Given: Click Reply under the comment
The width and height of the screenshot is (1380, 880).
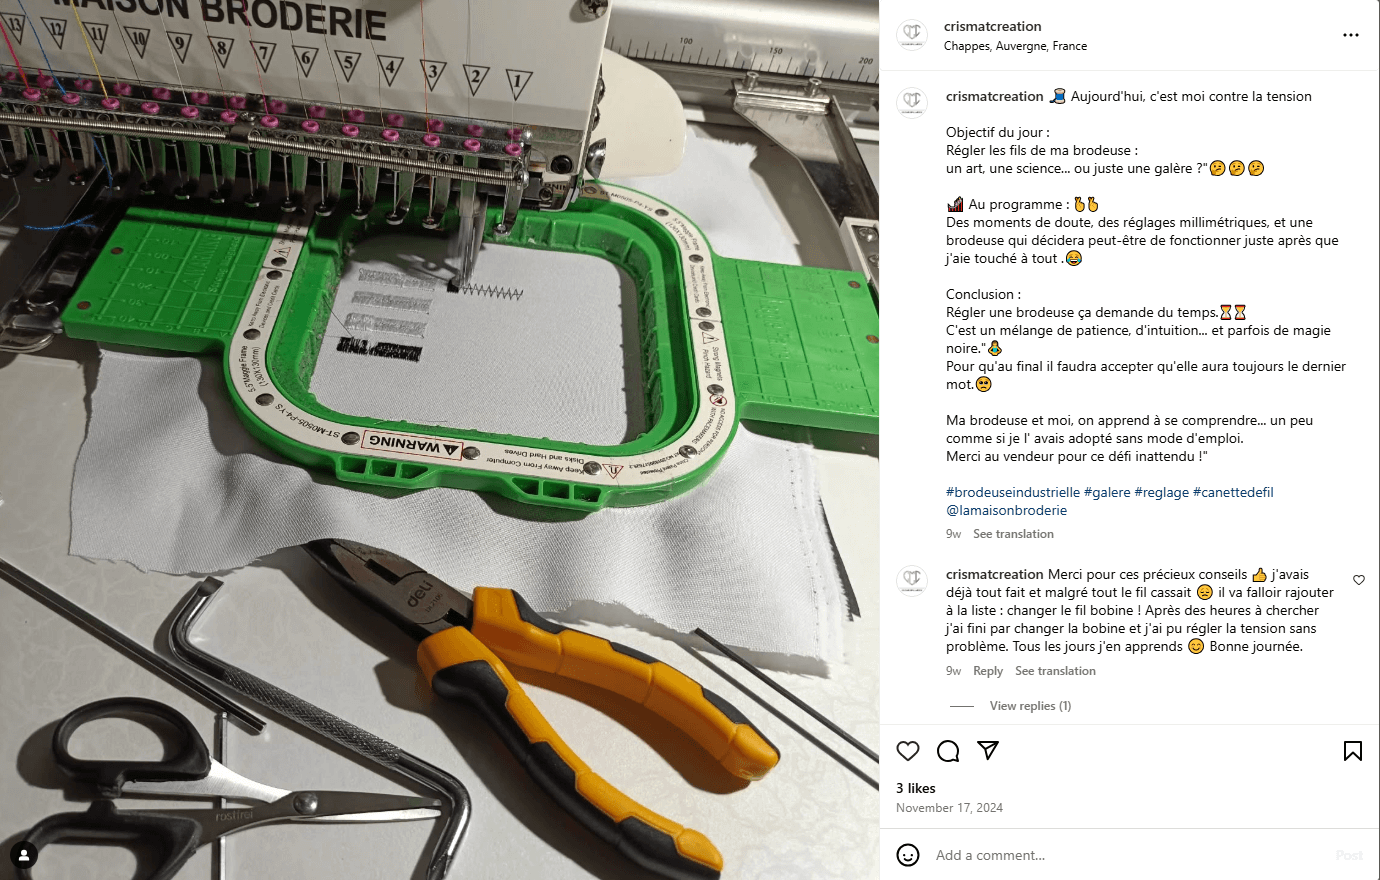Looking at the screenshot, I should tap(988, 671).
